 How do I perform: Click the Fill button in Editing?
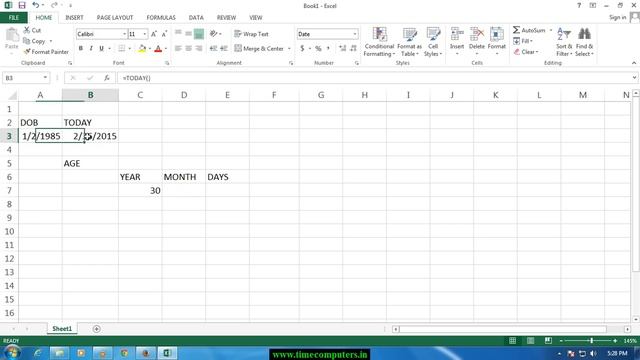(523, 41)
